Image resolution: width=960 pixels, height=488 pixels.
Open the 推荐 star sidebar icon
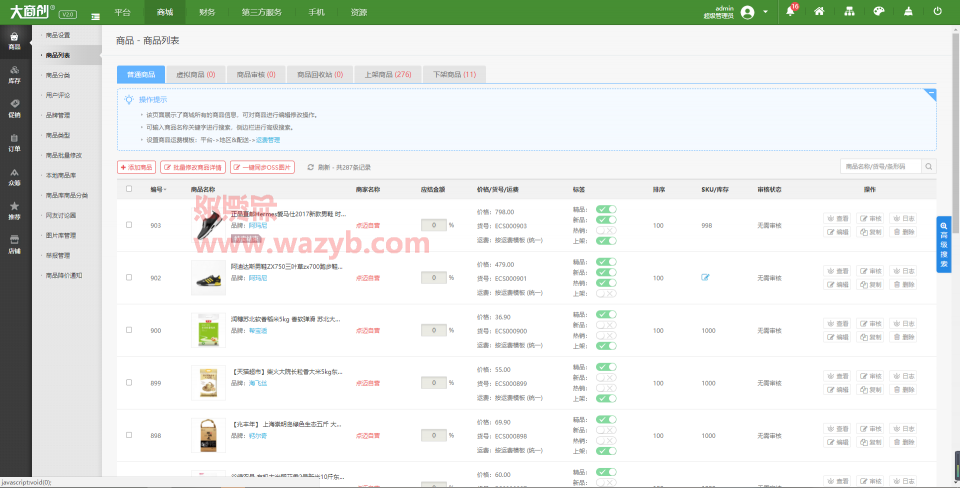(x=15, y=211)
